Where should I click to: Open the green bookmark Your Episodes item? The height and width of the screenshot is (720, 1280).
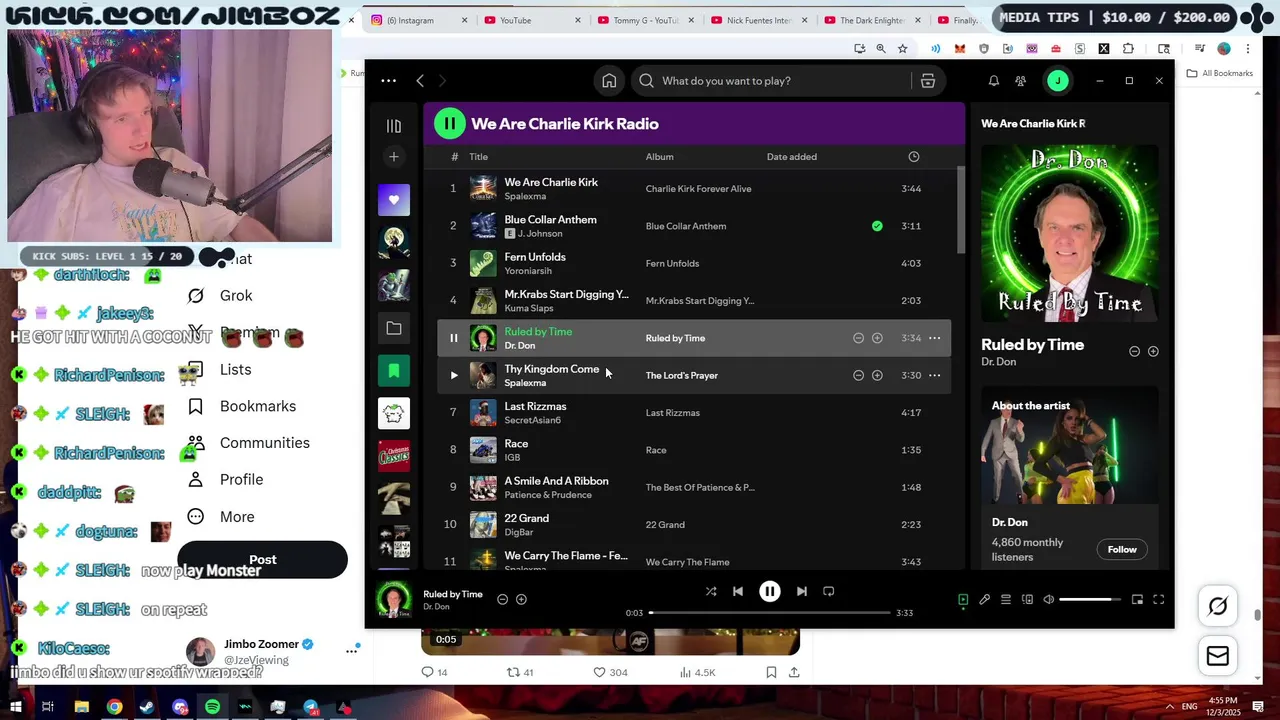[394, 371]
